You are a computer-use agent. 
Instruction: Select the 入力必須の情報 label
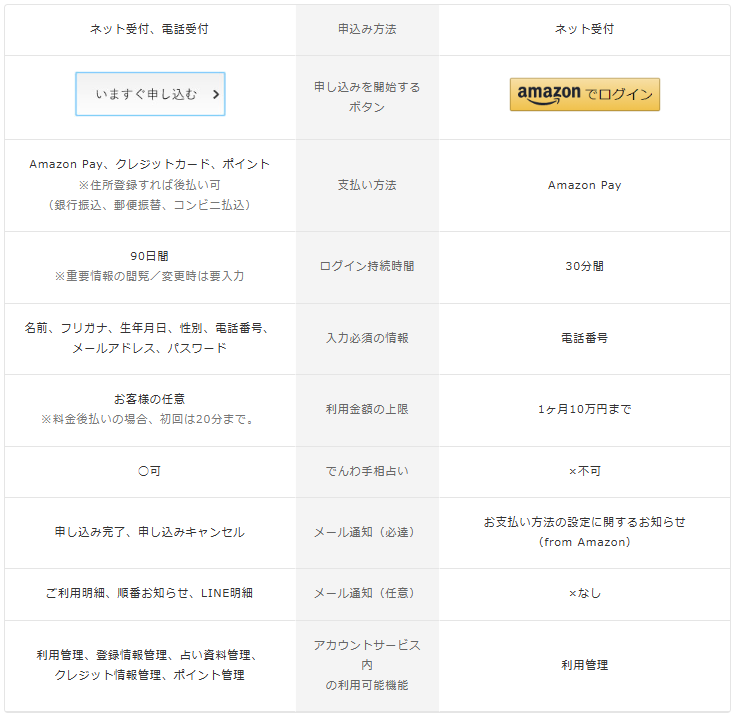click(367, 338)
